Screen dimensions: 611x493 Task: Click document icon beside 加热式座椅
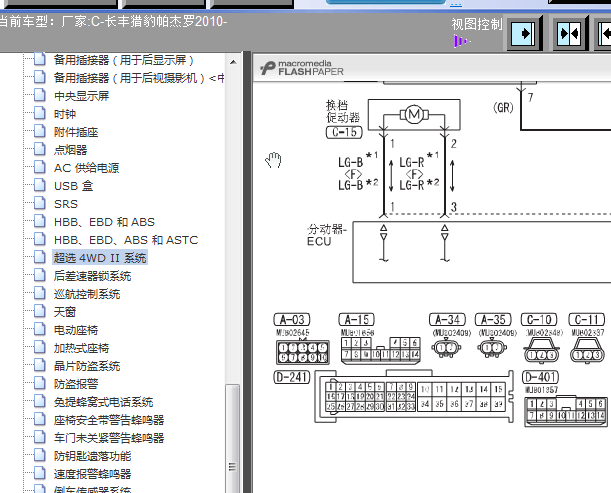[x=40, y=347]
